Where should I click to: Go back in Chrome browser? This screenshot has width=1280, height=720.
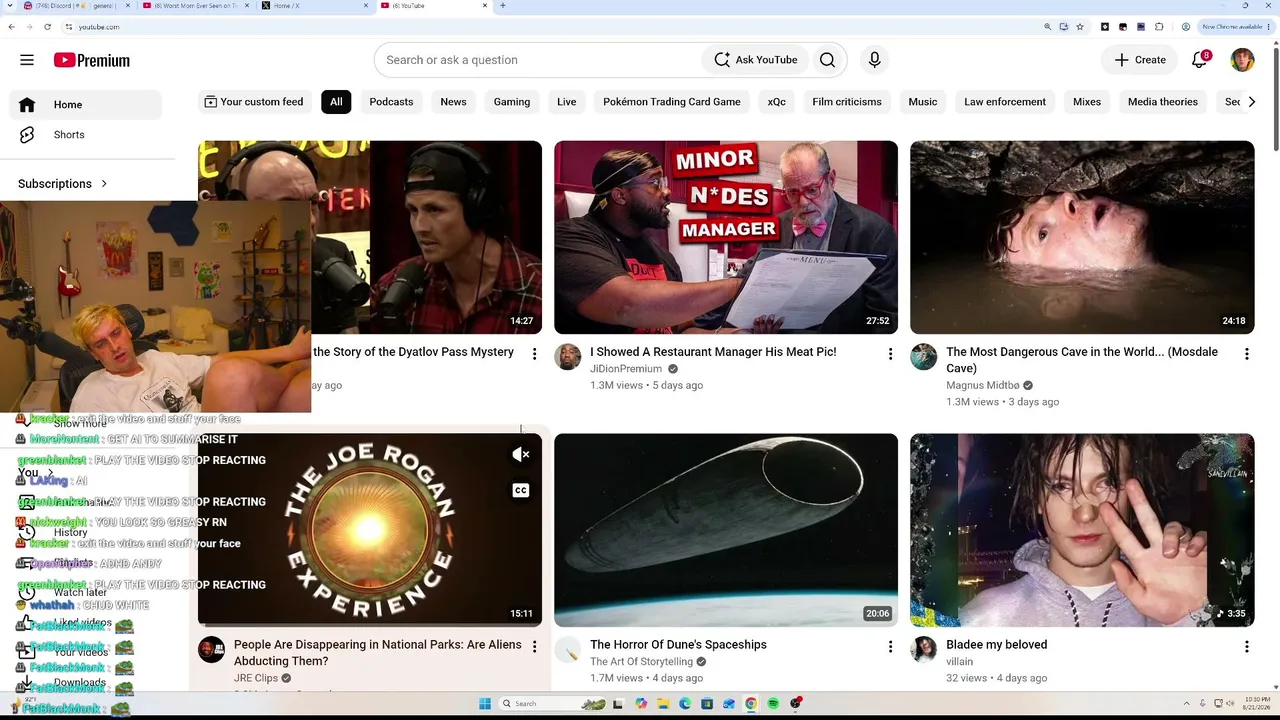tap(11, 27)
